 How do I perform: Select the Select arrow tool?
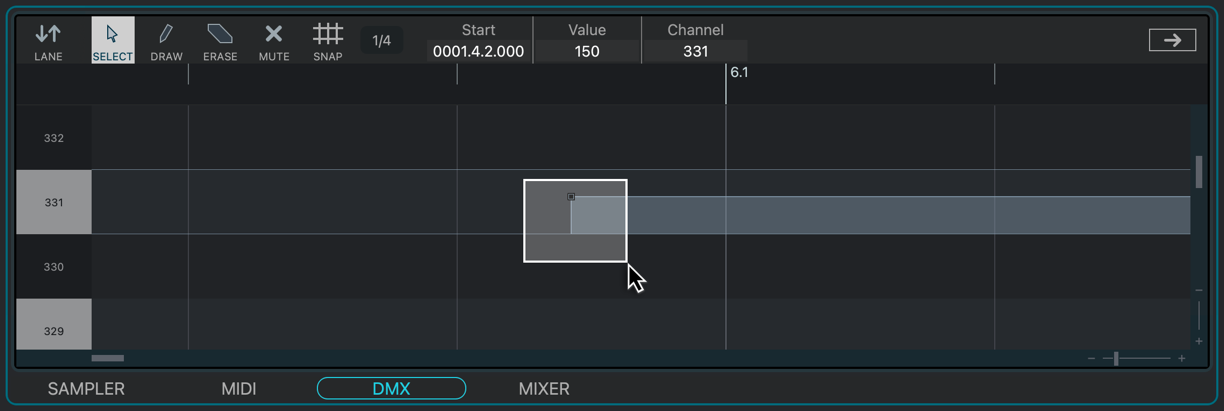112,41
